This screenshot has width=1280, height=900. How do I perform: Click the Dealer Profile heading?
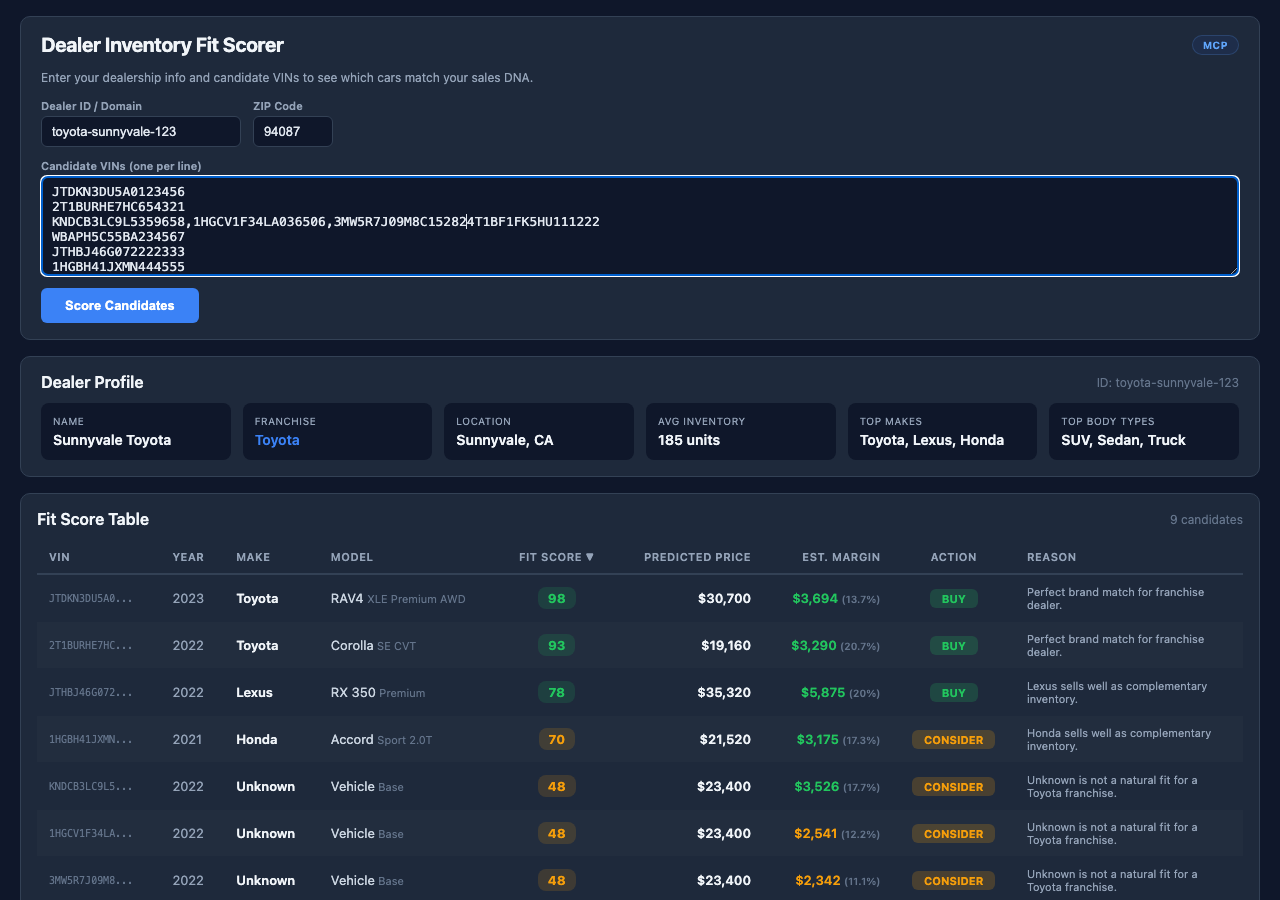(x=92, y=383)
